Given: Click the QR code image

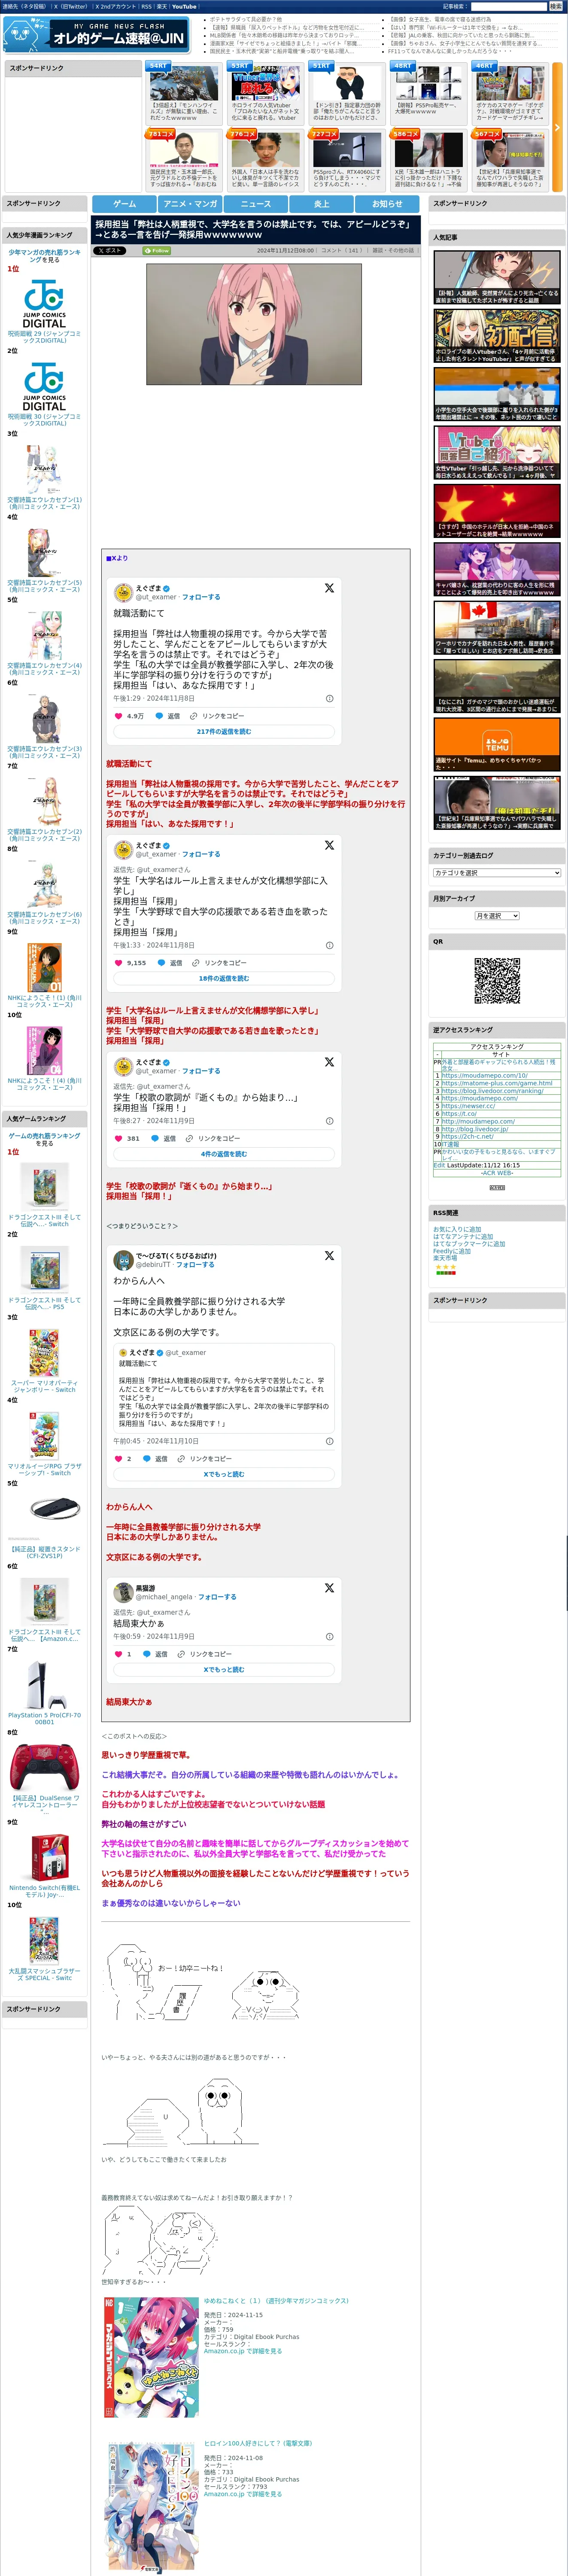Looking at the screenshot, I should (x=497, y=981).
